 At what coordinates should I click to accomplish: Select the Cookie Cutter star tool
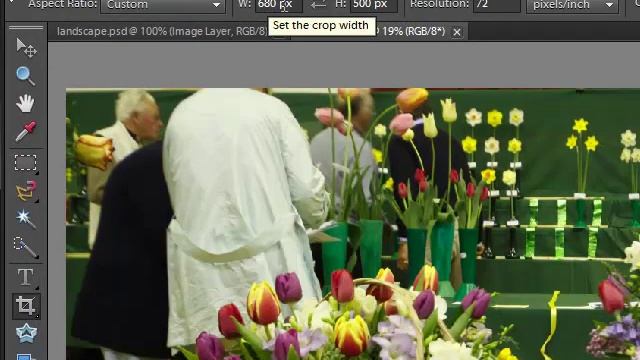[x=26, y=333]
